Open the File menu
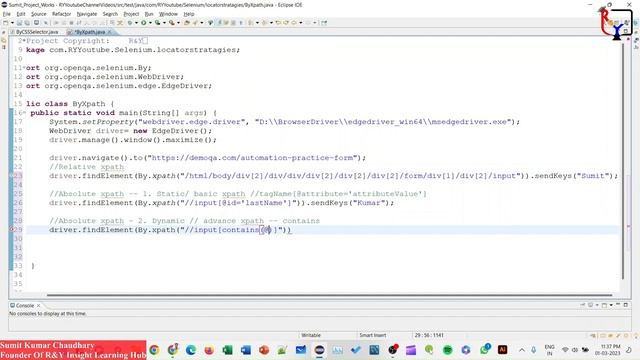 7,14
